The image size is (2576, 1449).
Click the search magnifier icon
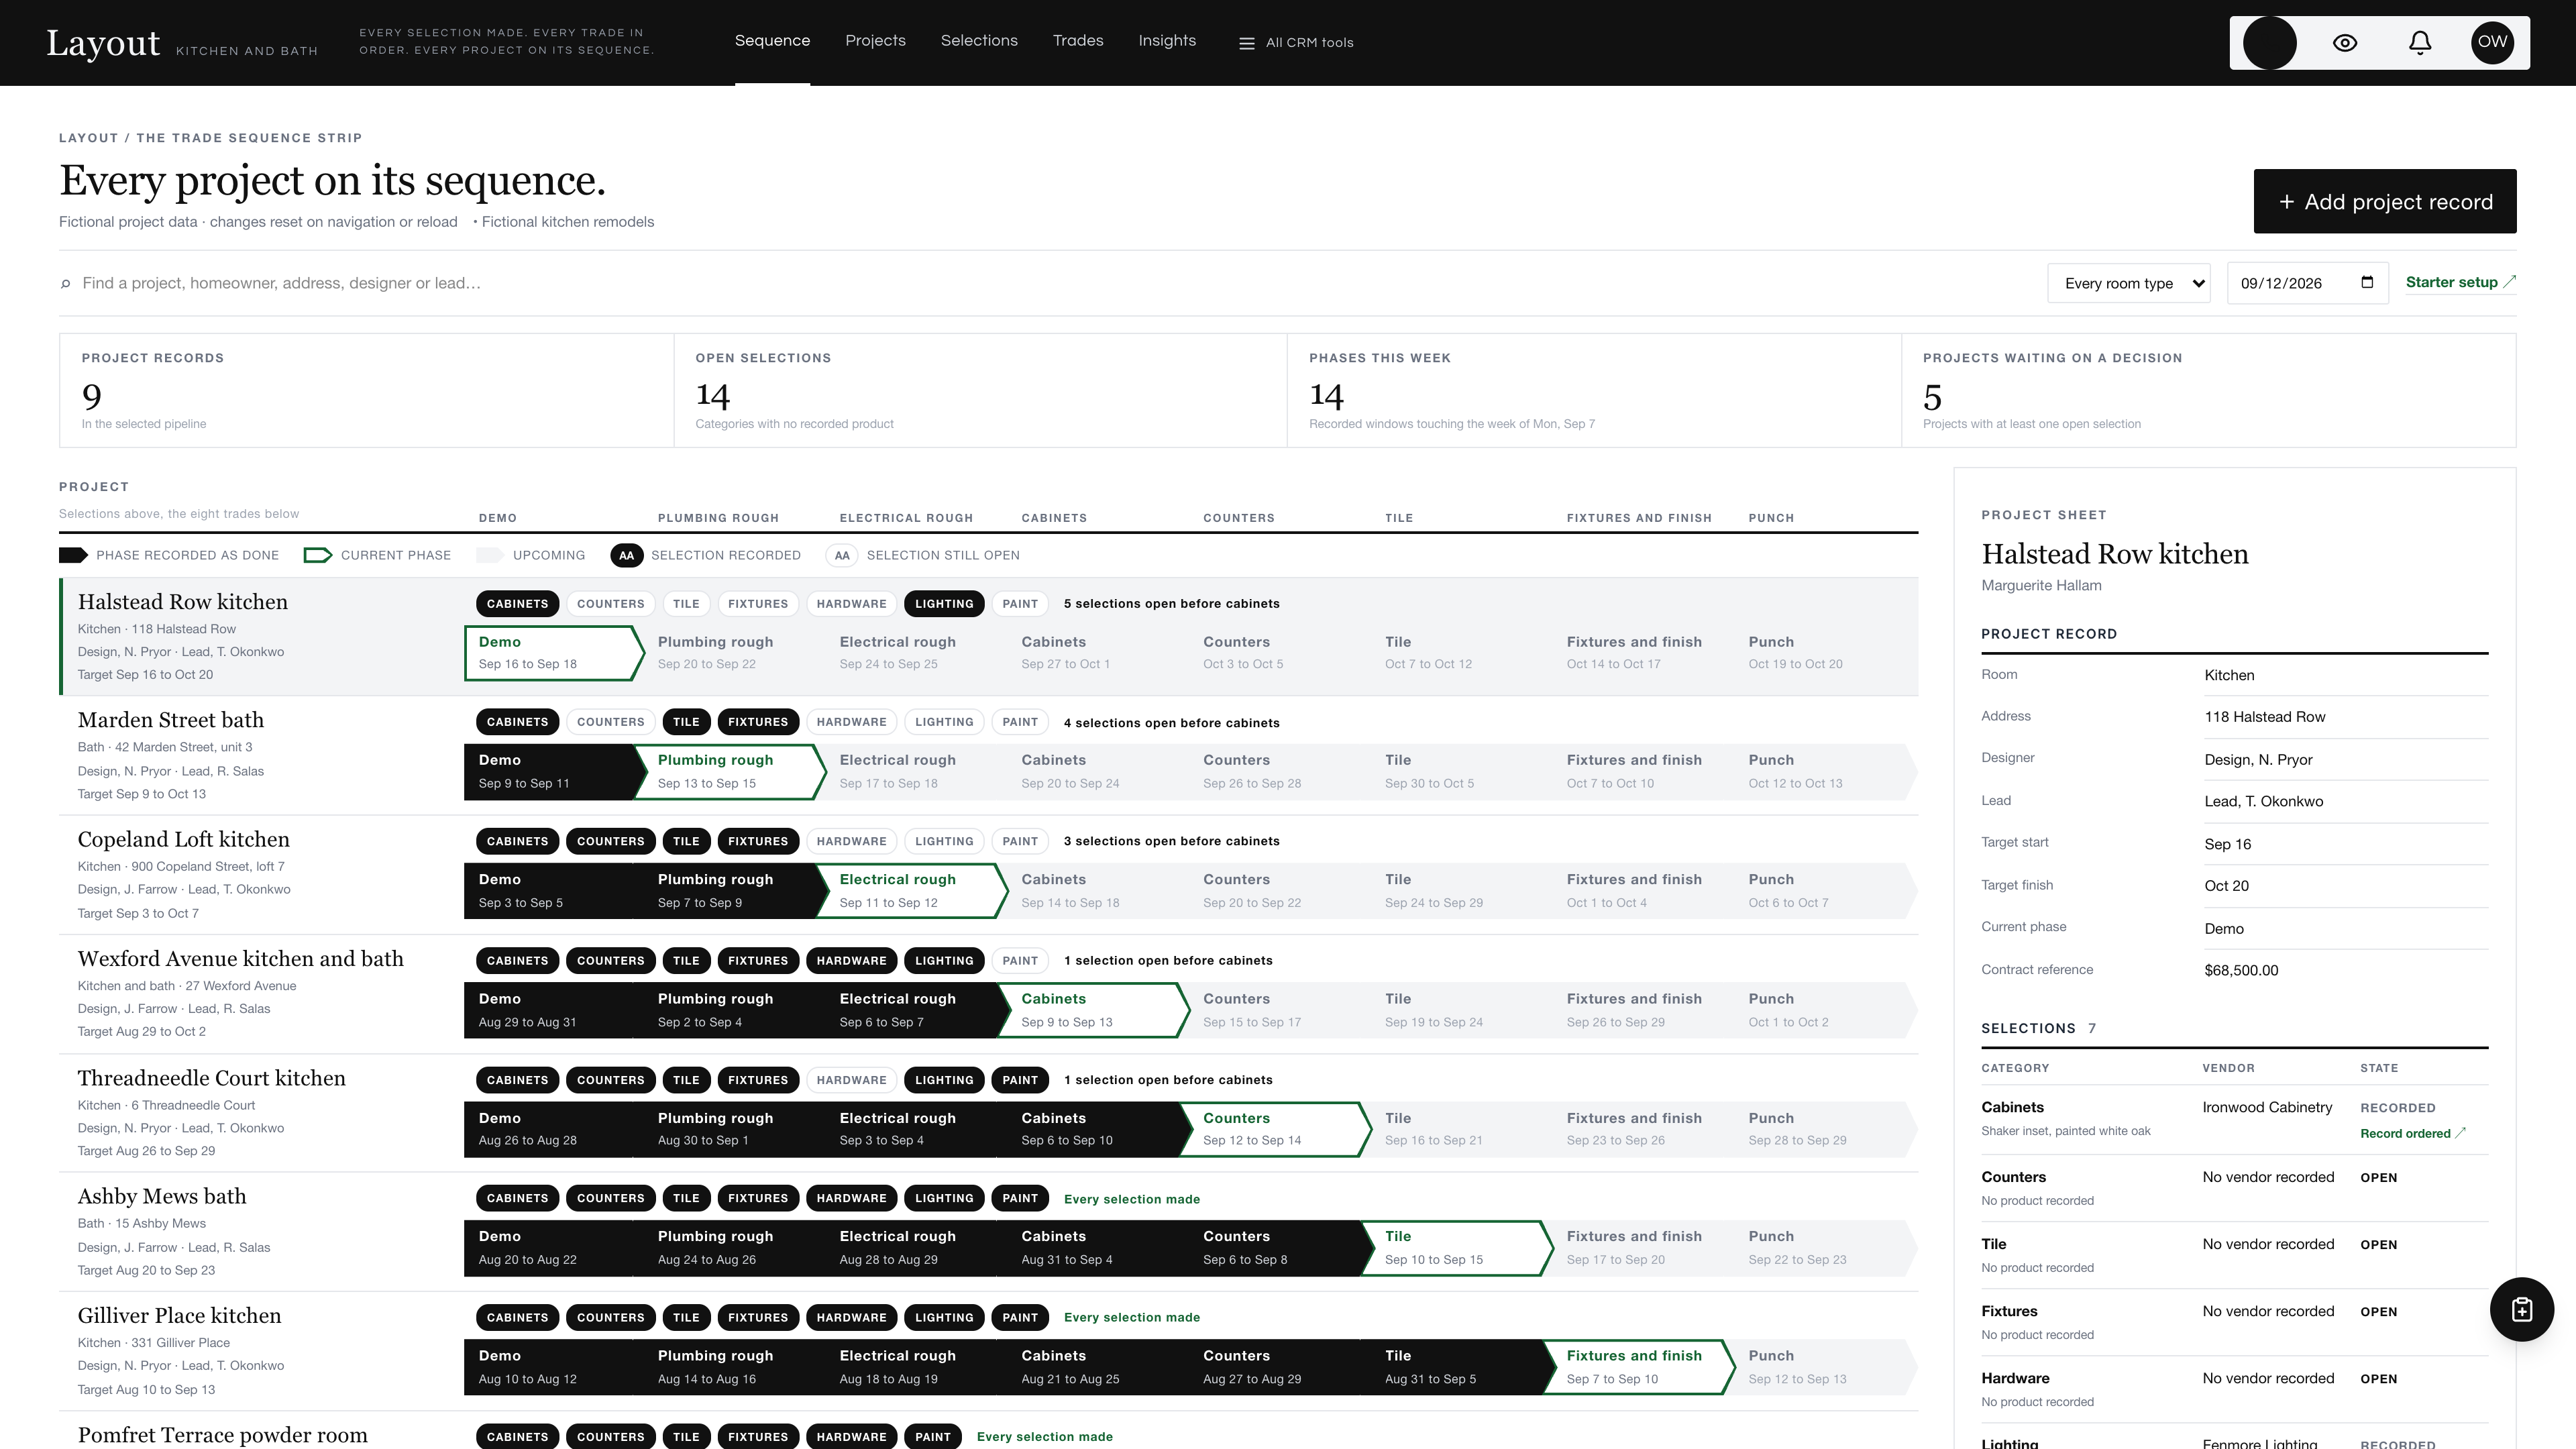(x=66, y=284)
